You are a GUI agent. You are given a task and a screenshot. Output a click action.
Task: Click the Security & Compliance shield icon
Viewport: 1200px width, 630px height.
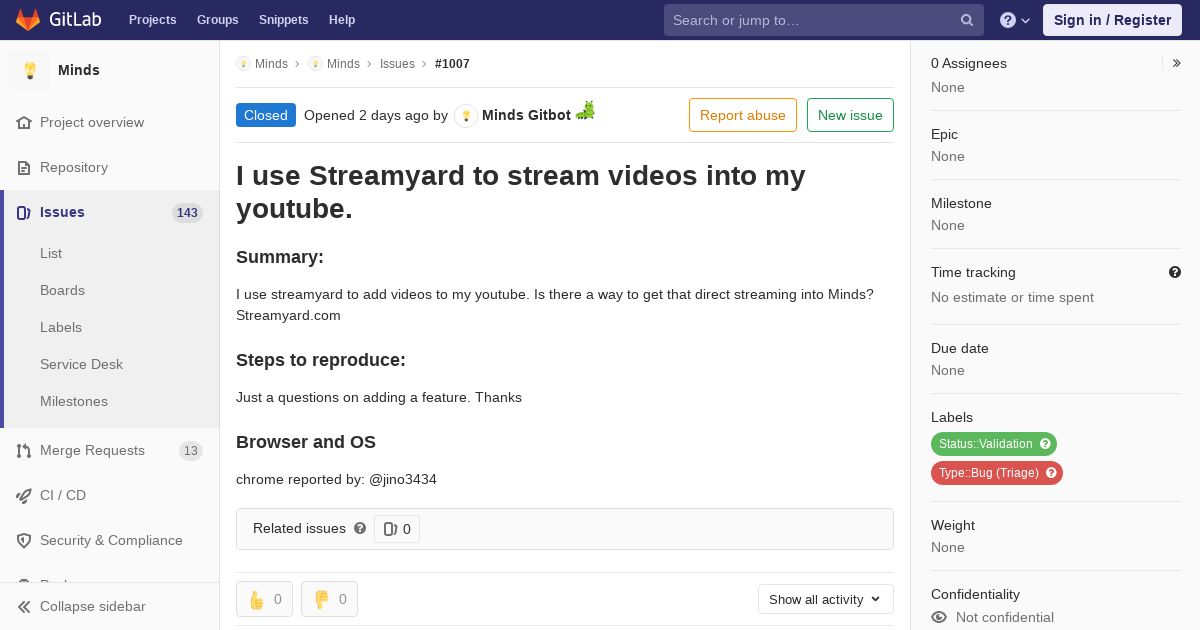pyautogui.click(x=24, y=540)
